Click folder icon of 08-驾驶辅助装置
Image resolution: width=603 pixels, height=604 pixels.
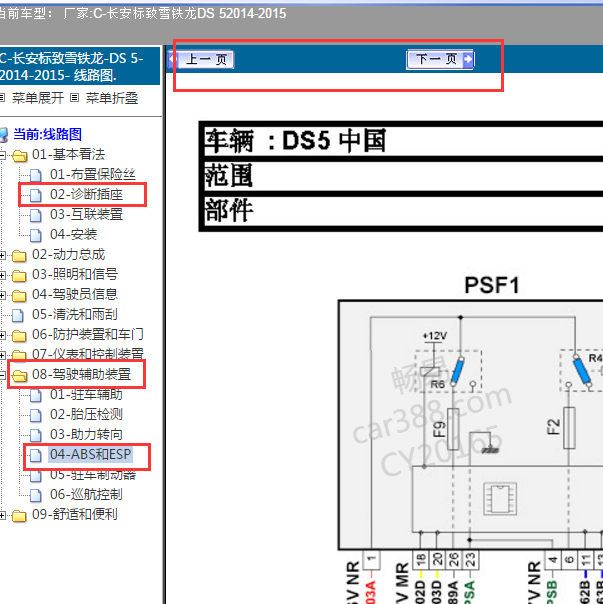19,375
